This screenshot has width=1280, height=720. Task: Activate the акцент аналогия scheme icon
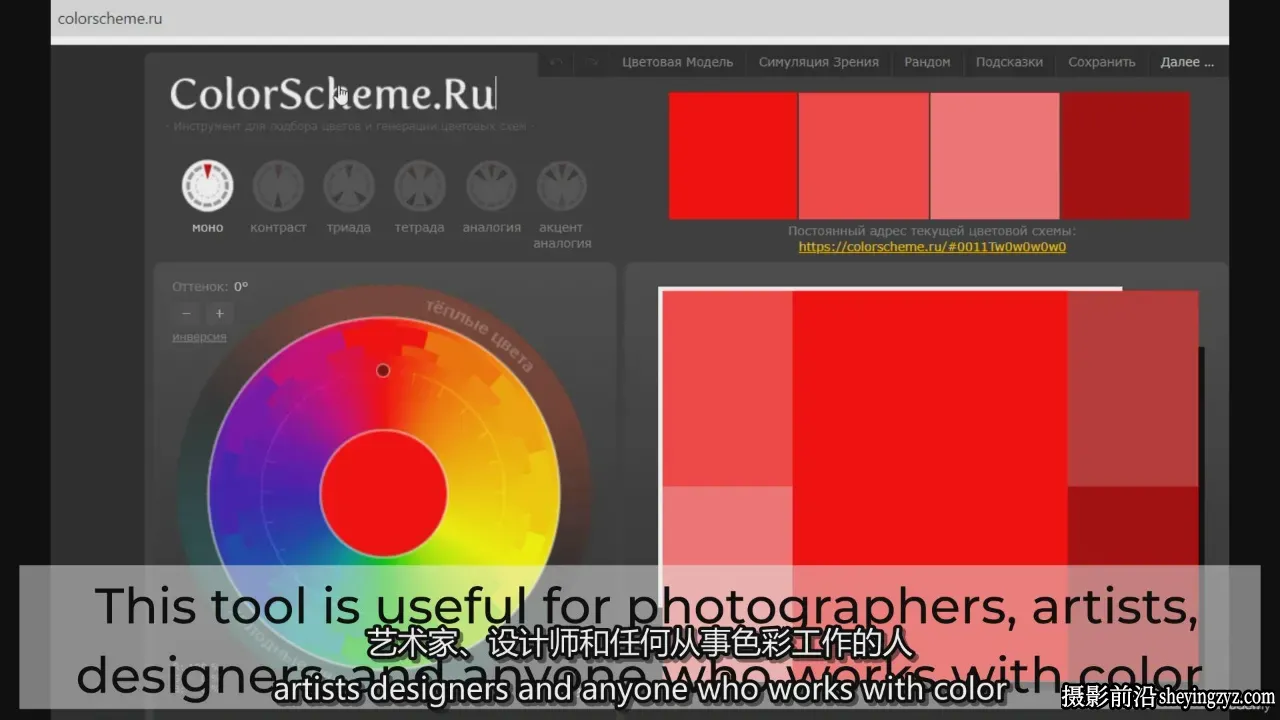click(x=562, y=186)
